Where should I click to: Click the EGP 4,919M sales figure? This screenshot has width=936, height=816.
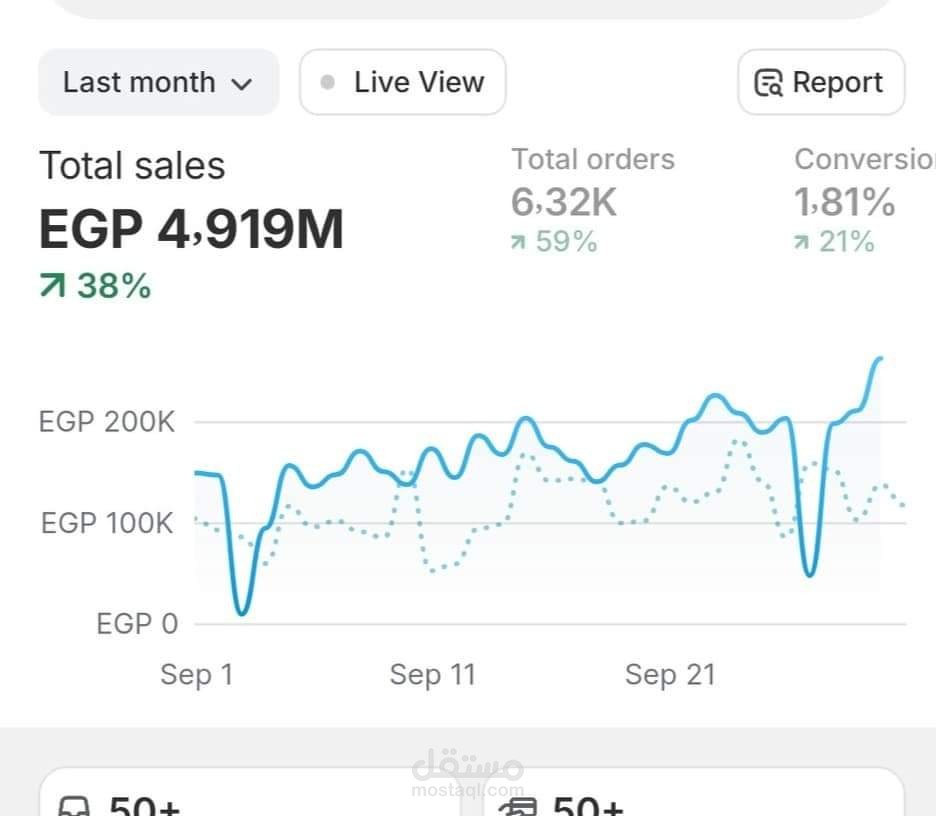pyautogui.click(x=191, y=229)
